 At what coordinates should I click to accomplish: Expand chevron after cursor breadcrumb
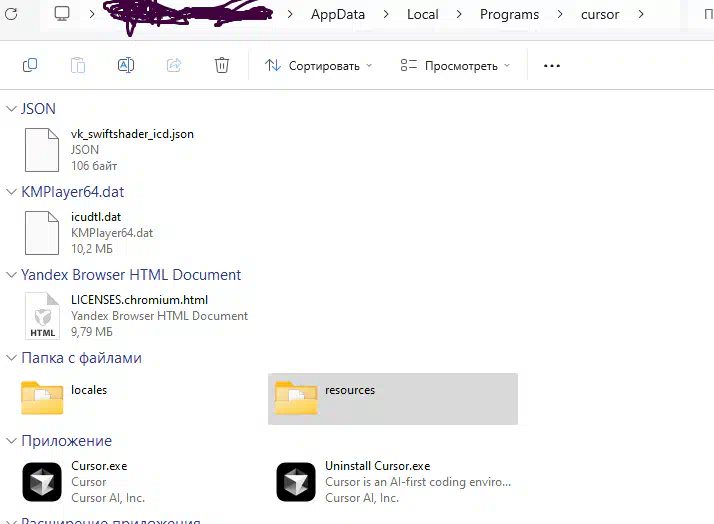tap(641, 14)
